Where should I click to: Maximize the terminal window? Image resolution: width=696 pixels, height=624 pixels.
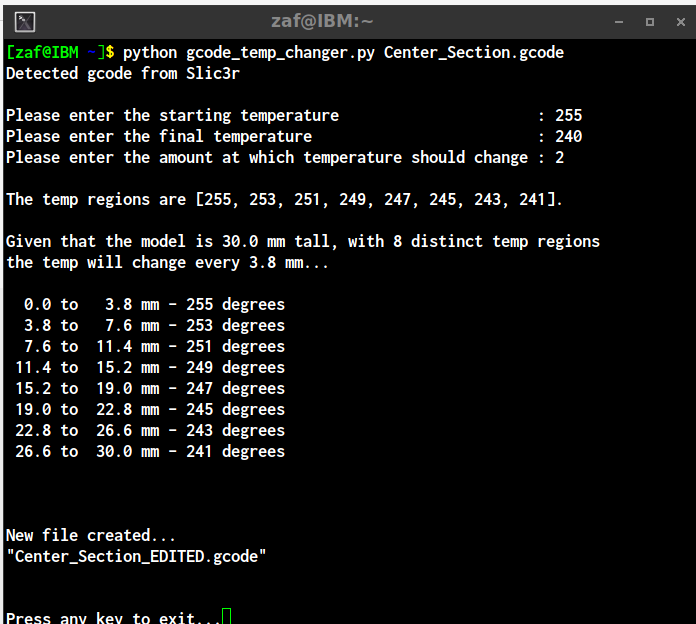click(650, 22)
